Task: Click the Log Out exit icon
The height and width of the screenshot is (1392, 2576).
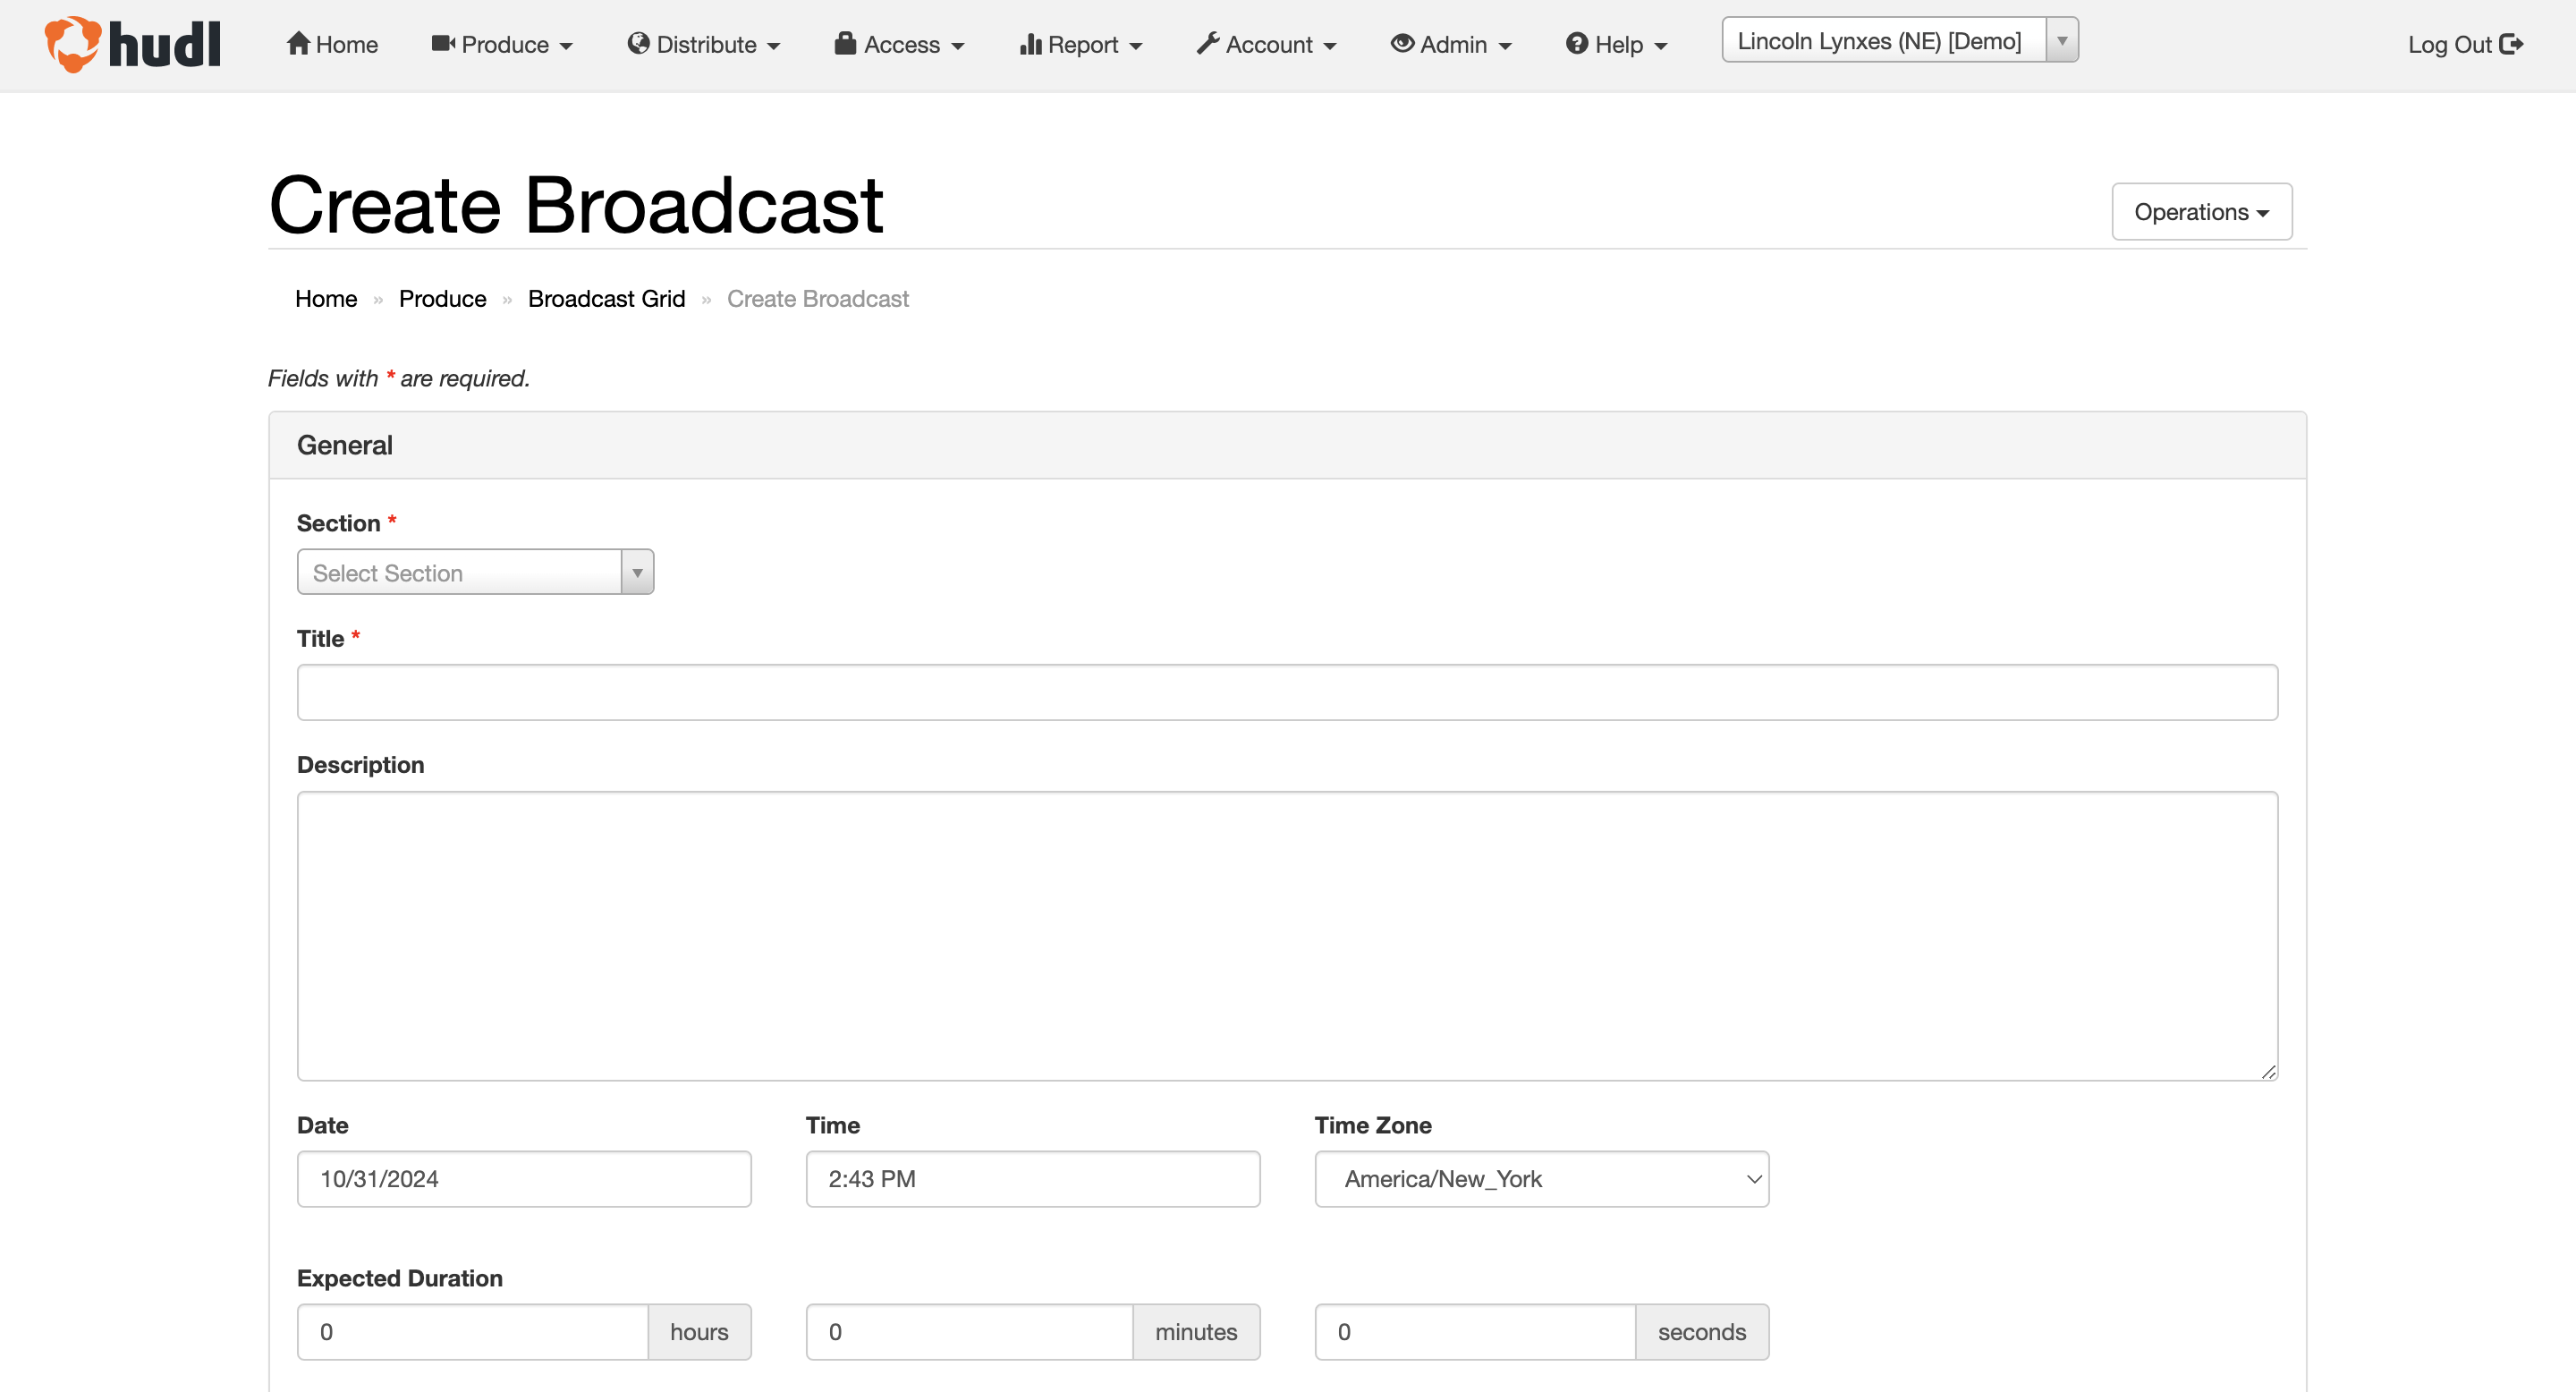Action: [2514, 44]
